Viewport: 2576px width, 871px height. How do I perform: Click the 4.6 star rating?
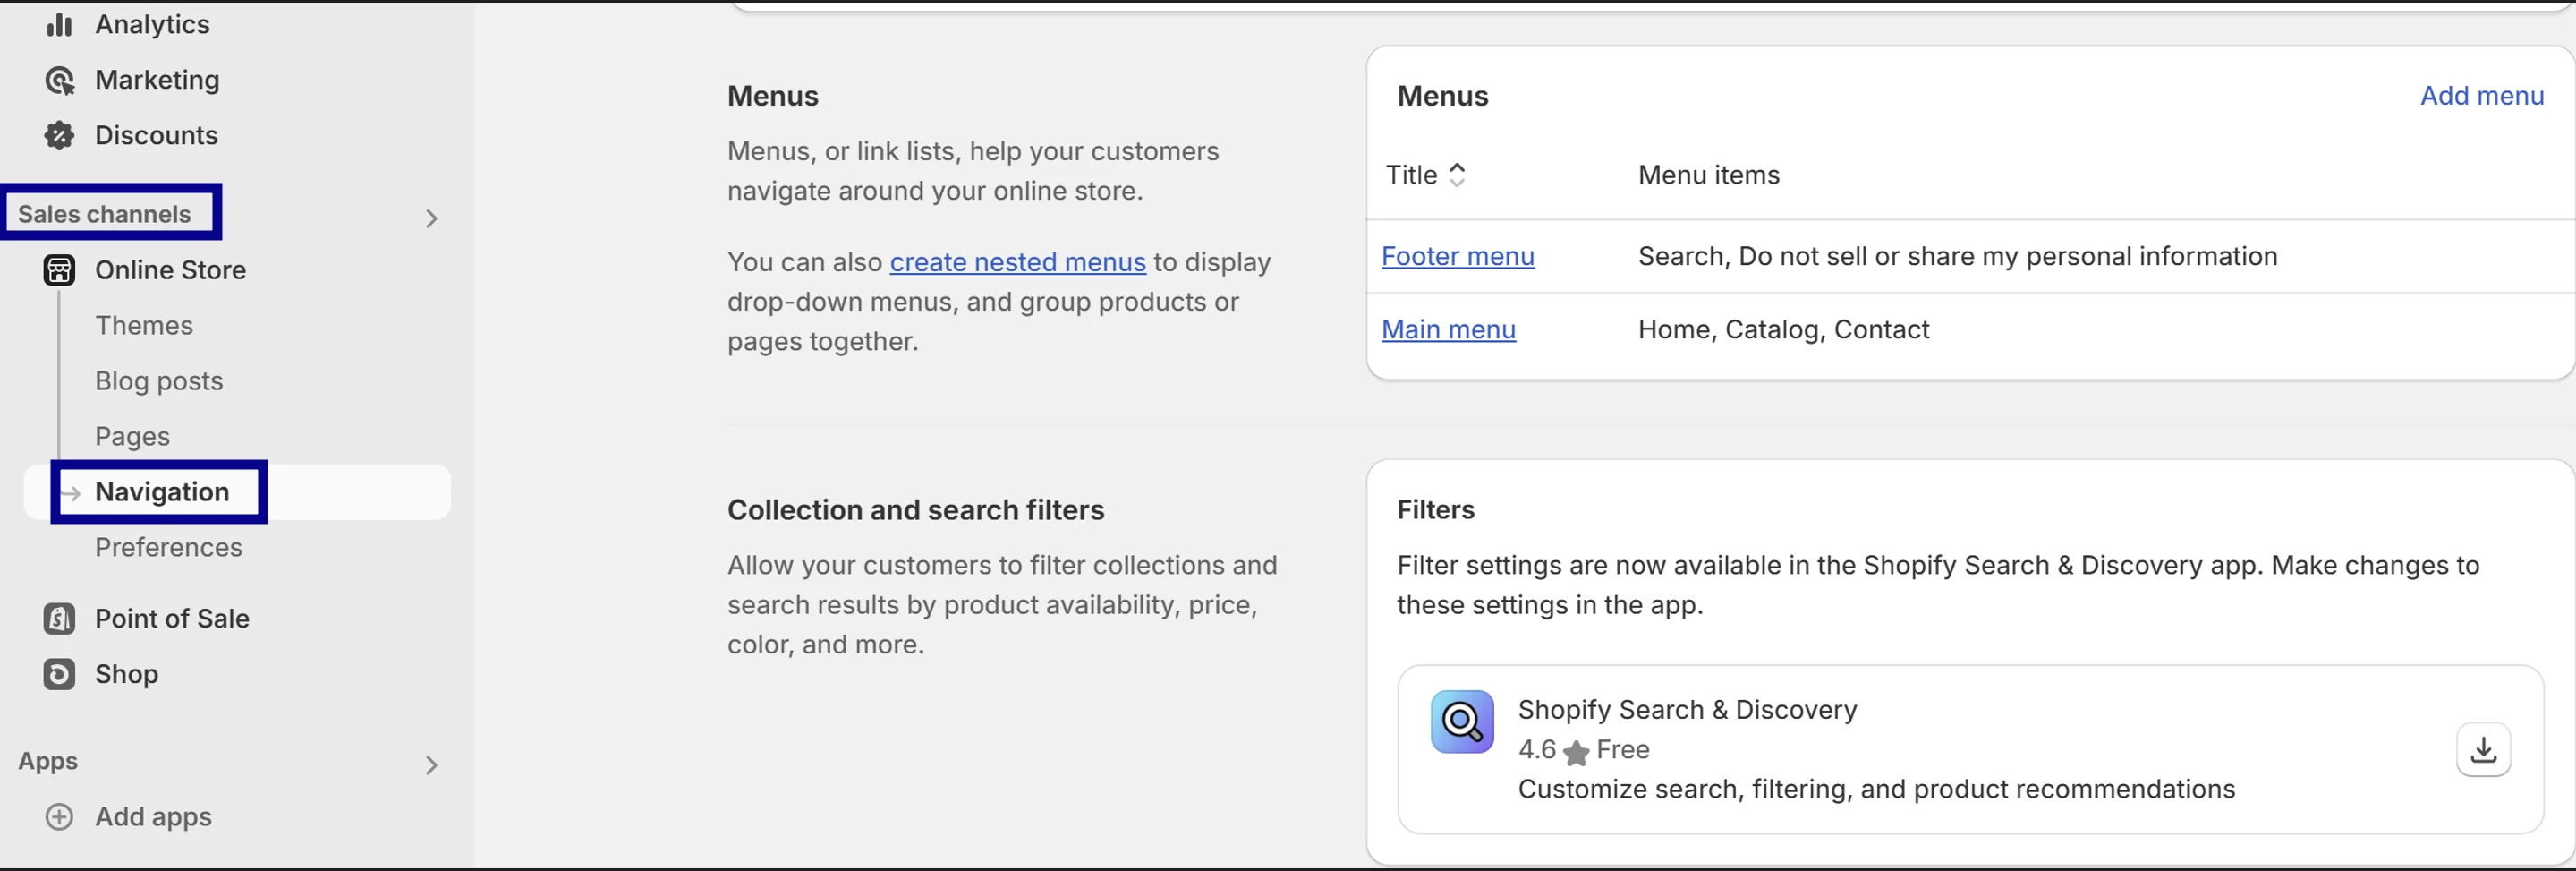coord(1553,750)
